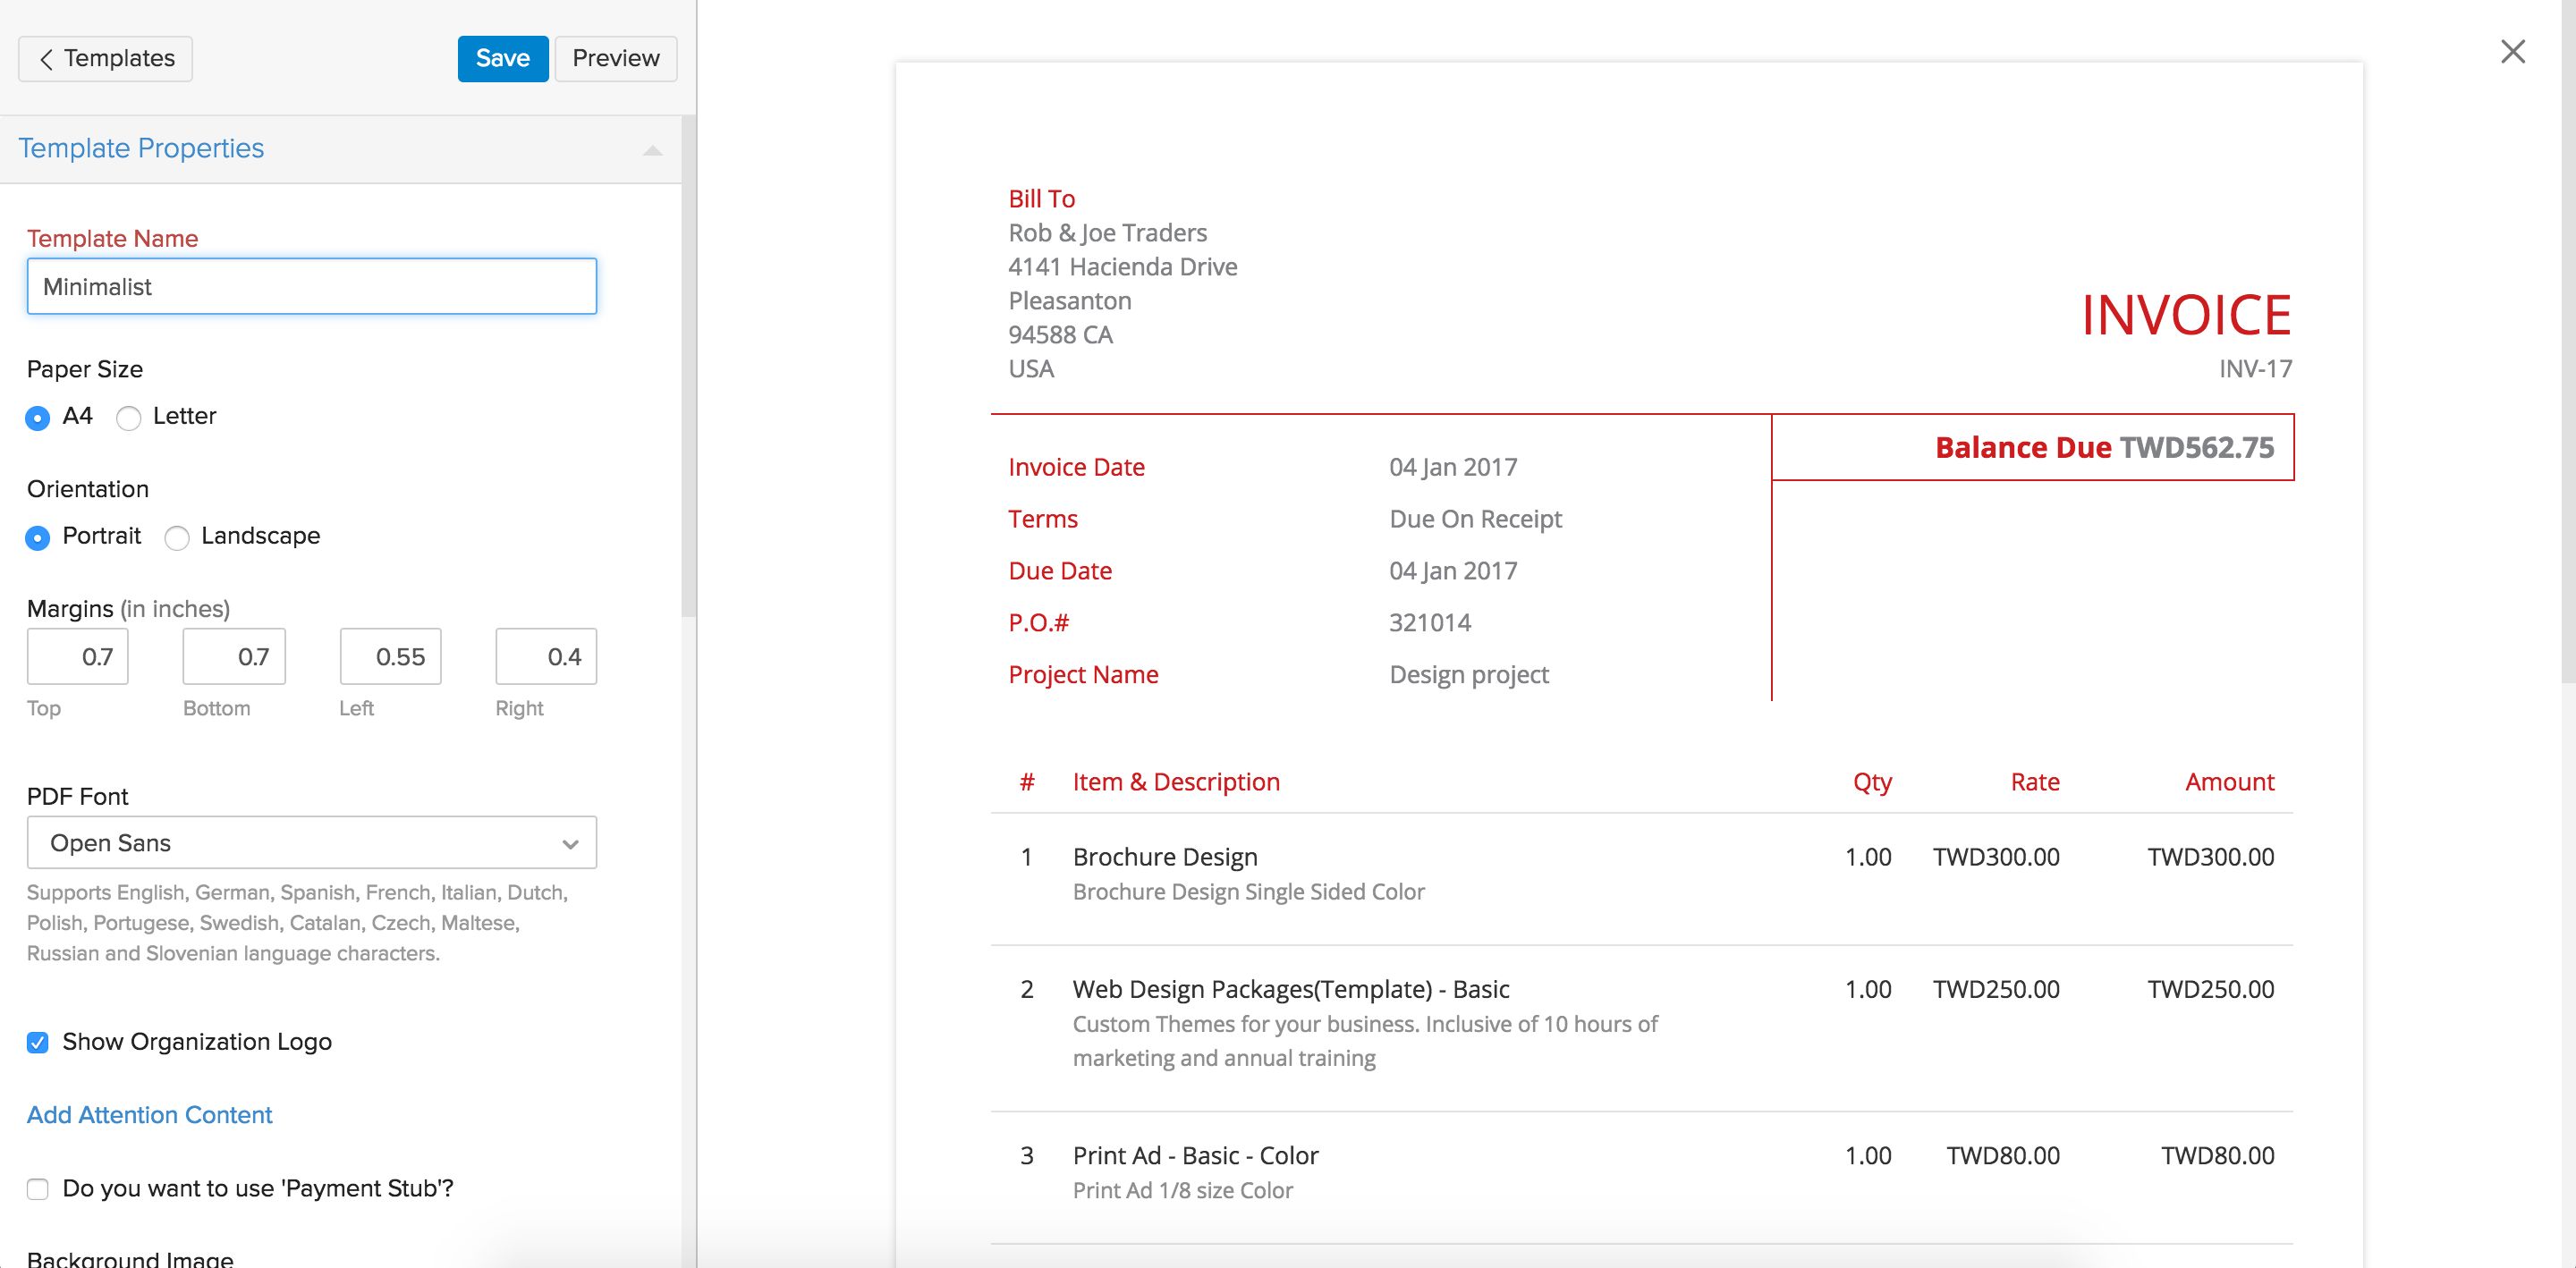
Task: Click the Top margin field
Action: (78, 657)
